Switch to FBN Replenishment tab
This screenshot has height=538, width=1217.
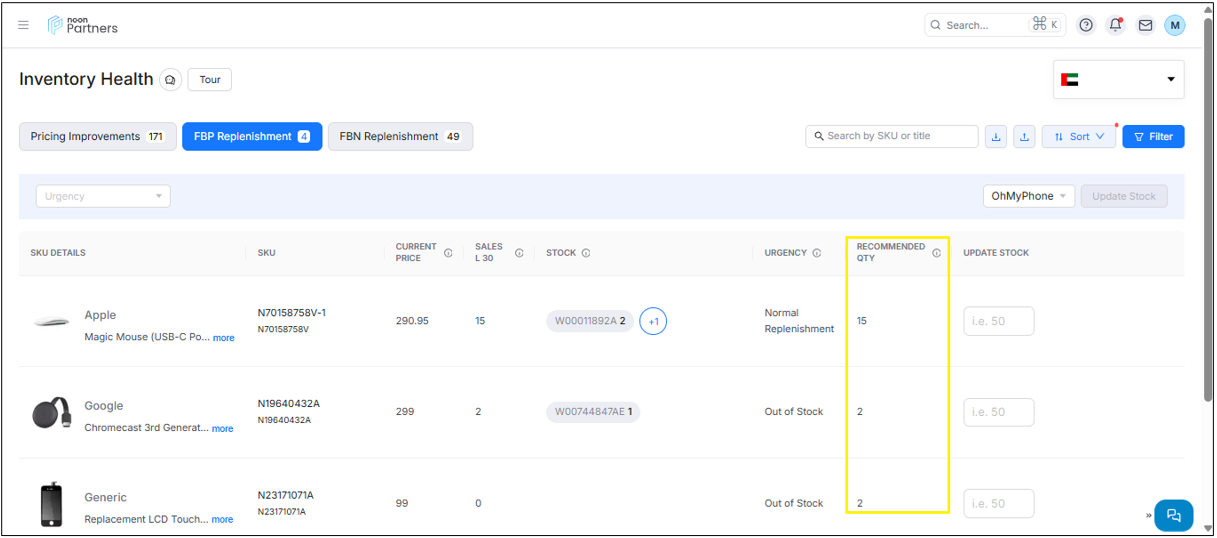[400, 137]
